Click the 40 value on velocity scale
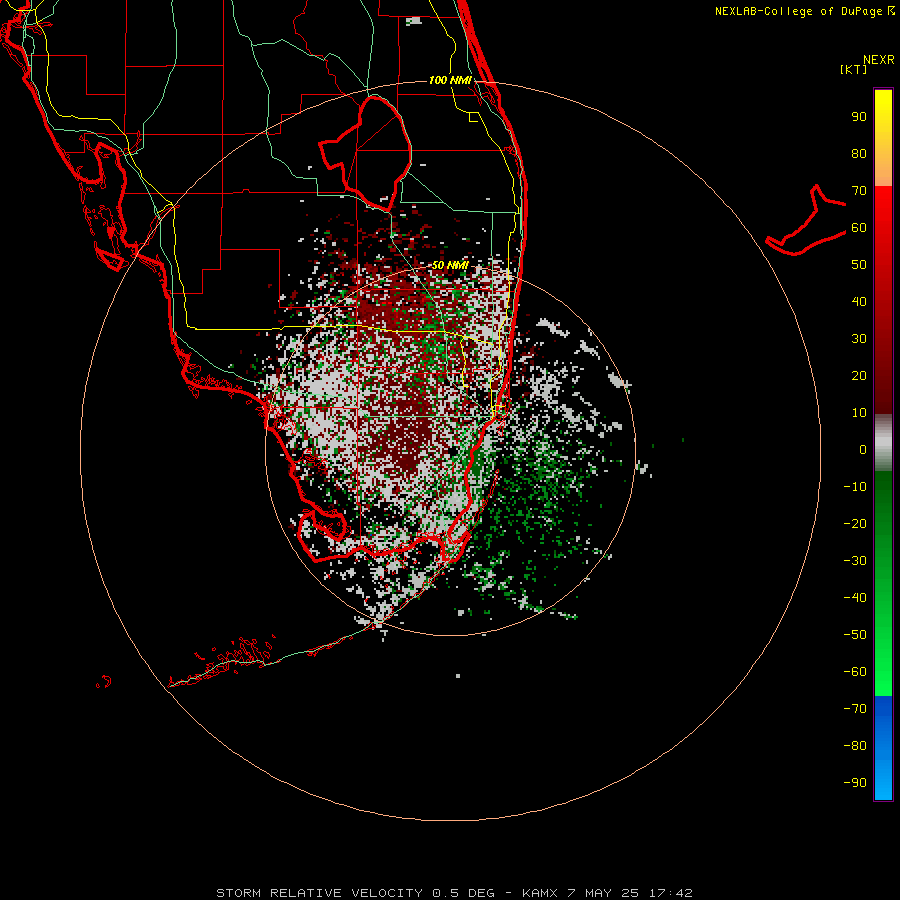Screen dimensions: 900x900 pos(859,302)
